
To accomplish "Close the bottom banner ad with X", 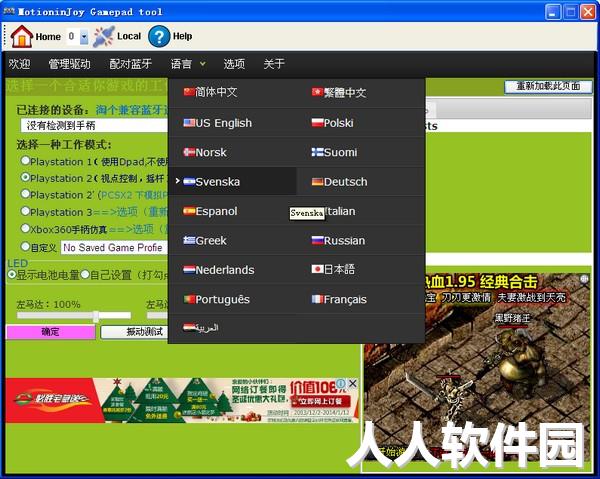I will (353, 383).
